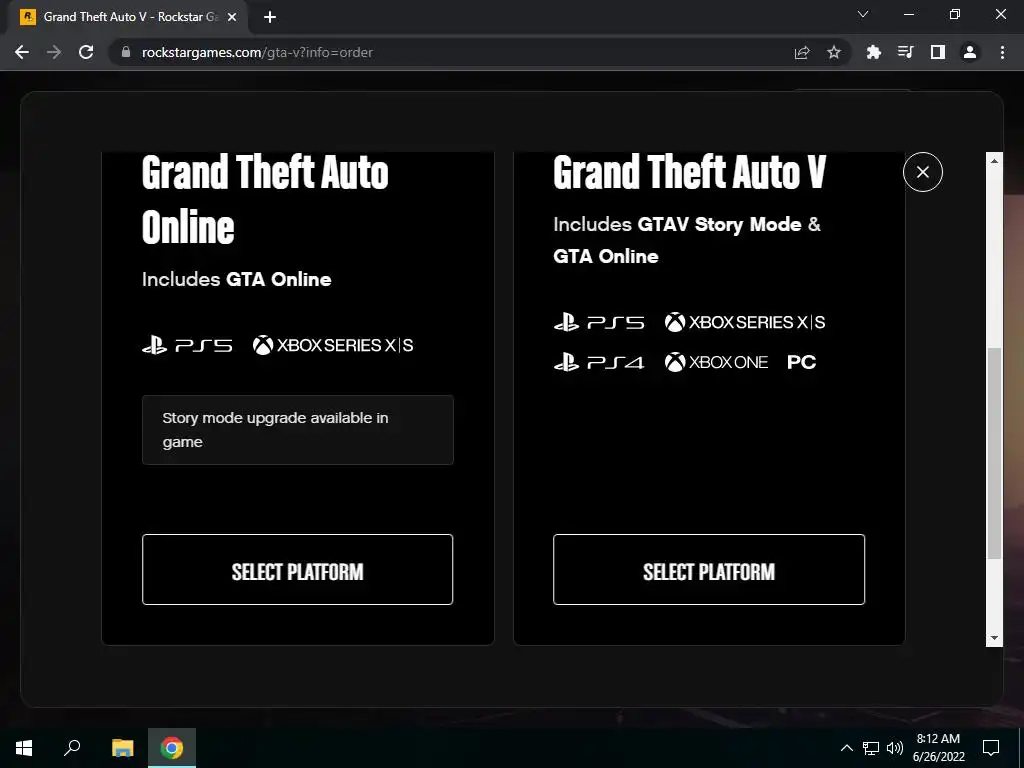The width and height of the screenshot is (1024, 768).
Task: Open the taskbar clock and date
Action: click(938, 748)
